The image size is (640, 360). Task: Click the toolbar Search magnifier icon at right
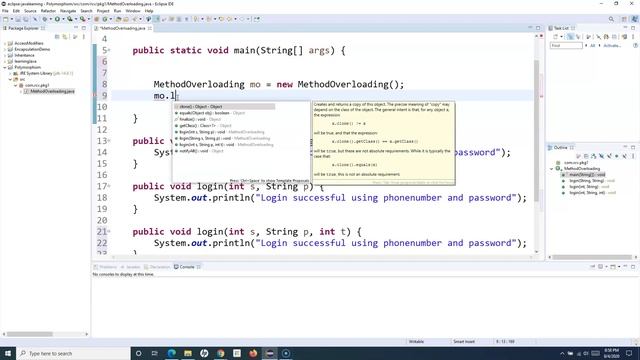click(x=611, y=19)
